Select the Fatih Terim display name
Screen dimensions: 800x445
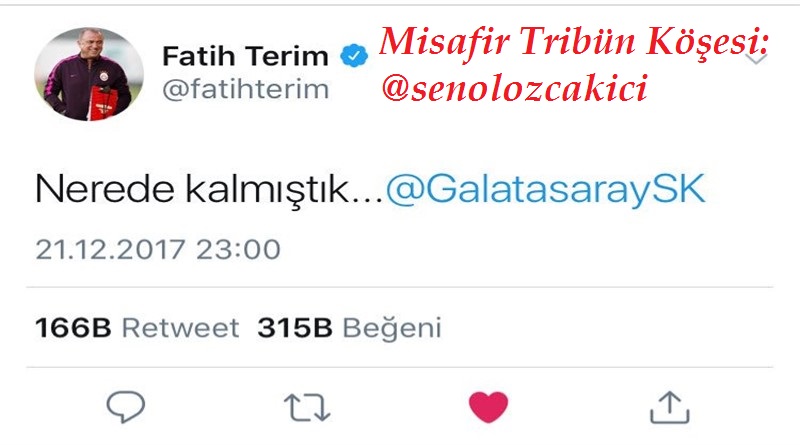point(245,56)
